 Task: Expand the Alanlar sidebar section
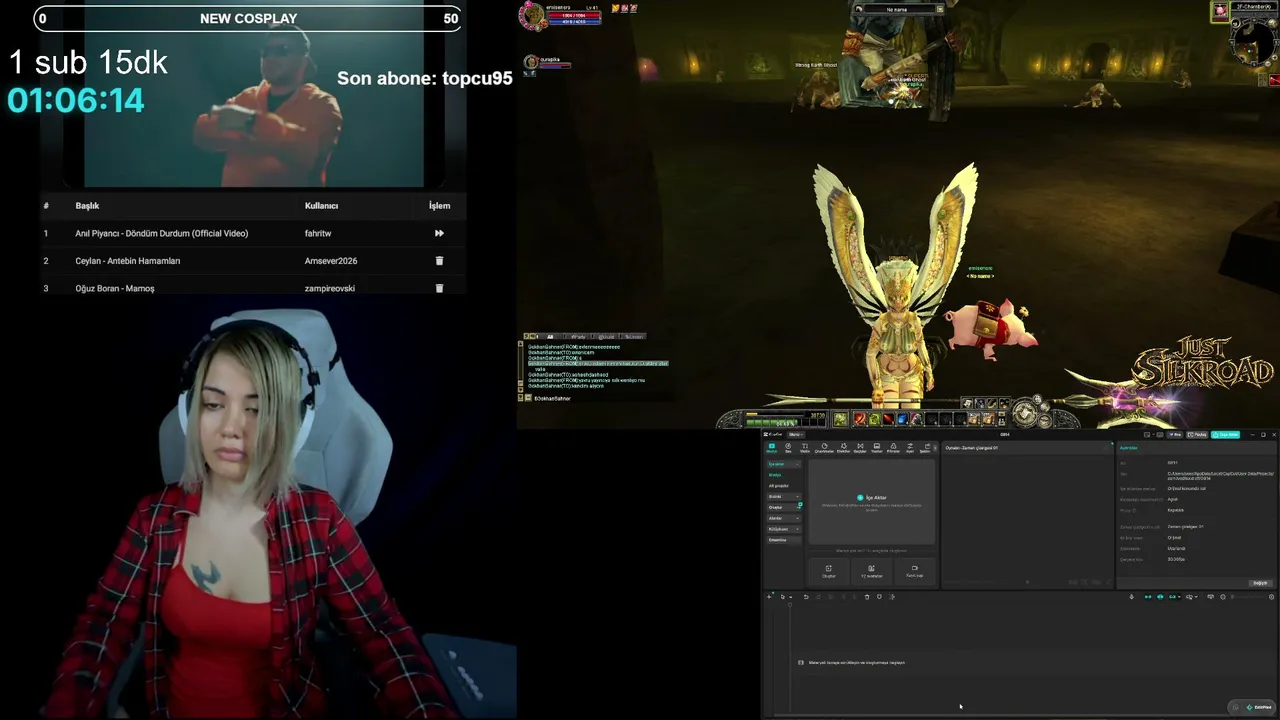tap(783, 518)
